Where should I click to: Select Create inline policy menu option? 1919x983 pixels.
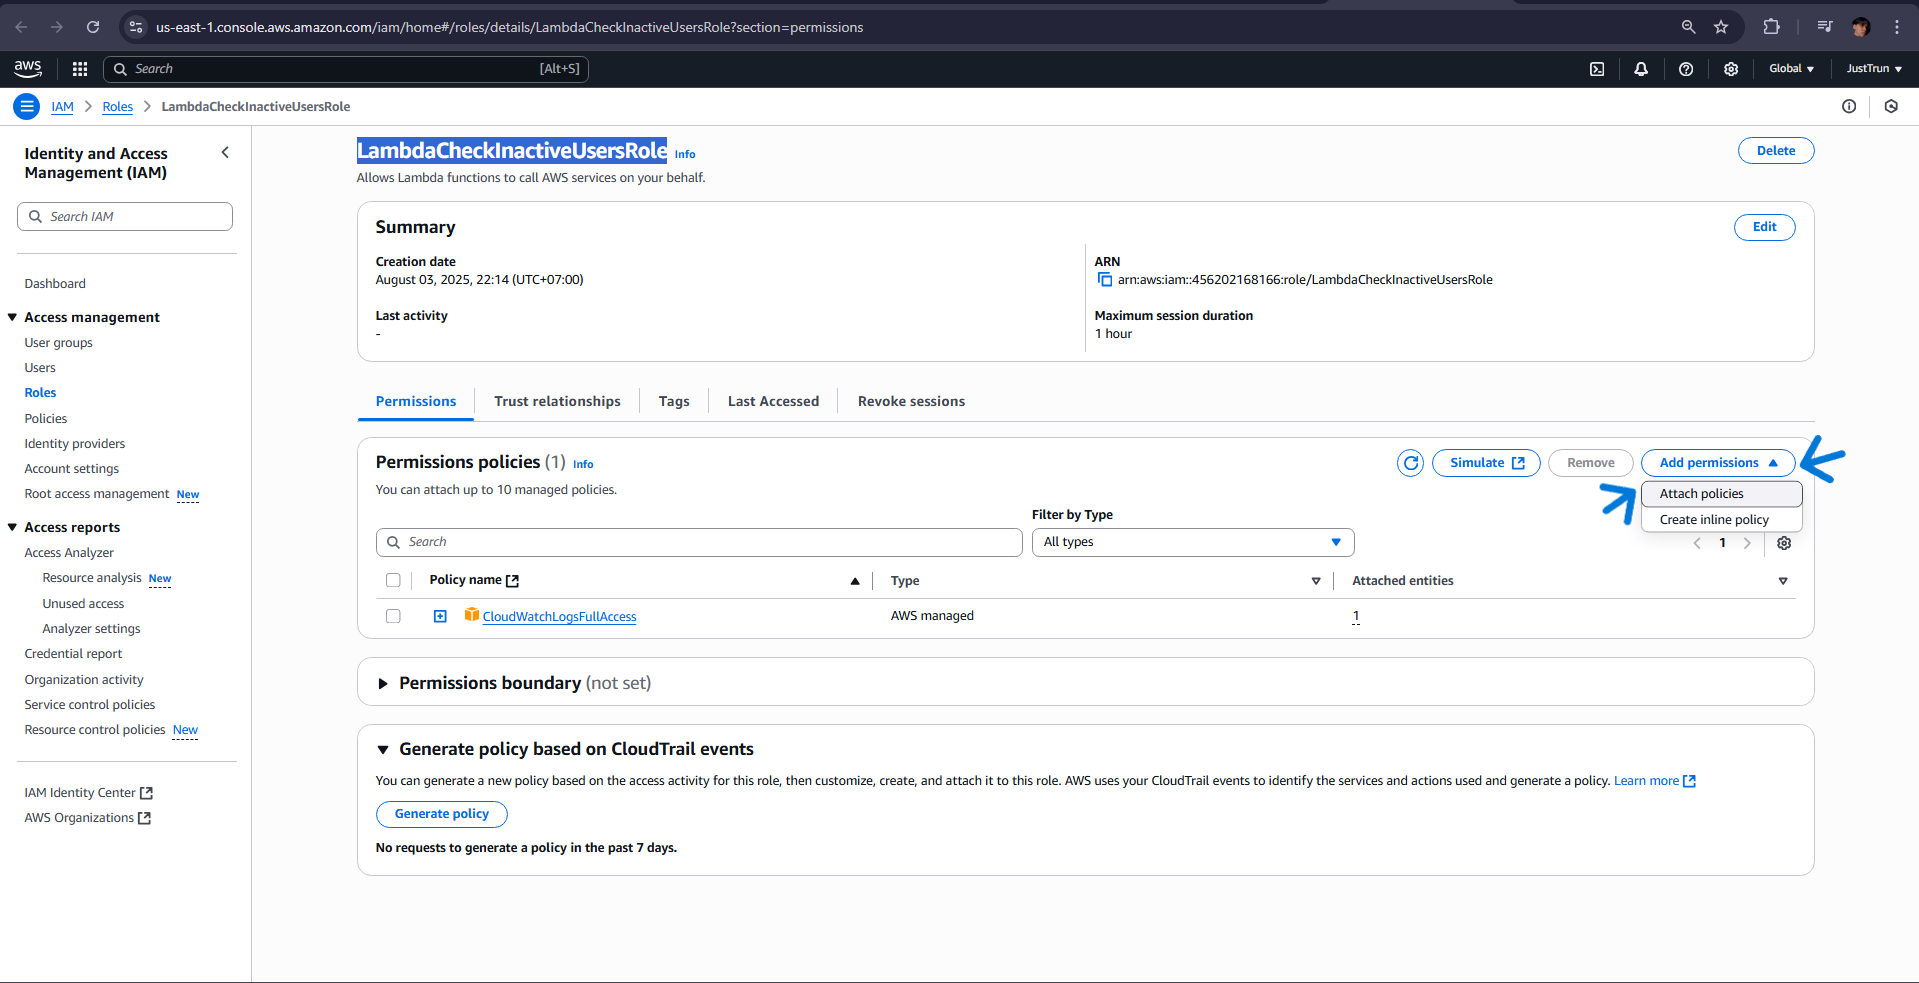click(1721, 520)
